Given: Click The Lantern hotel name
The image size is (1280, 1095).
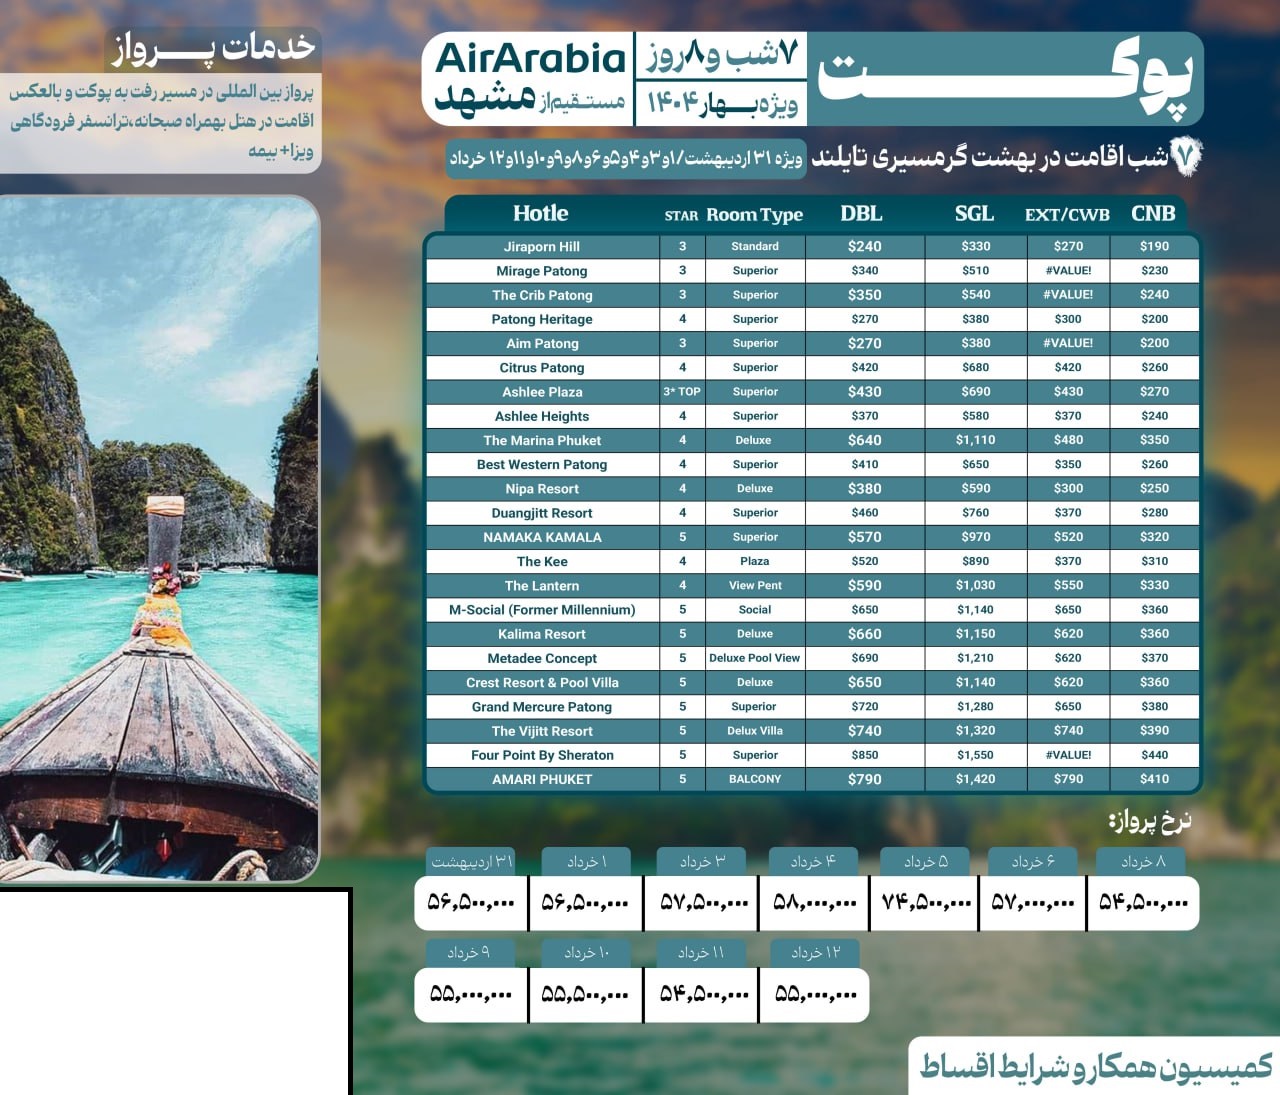Looking at the screenshot, I should coord(542,586).
